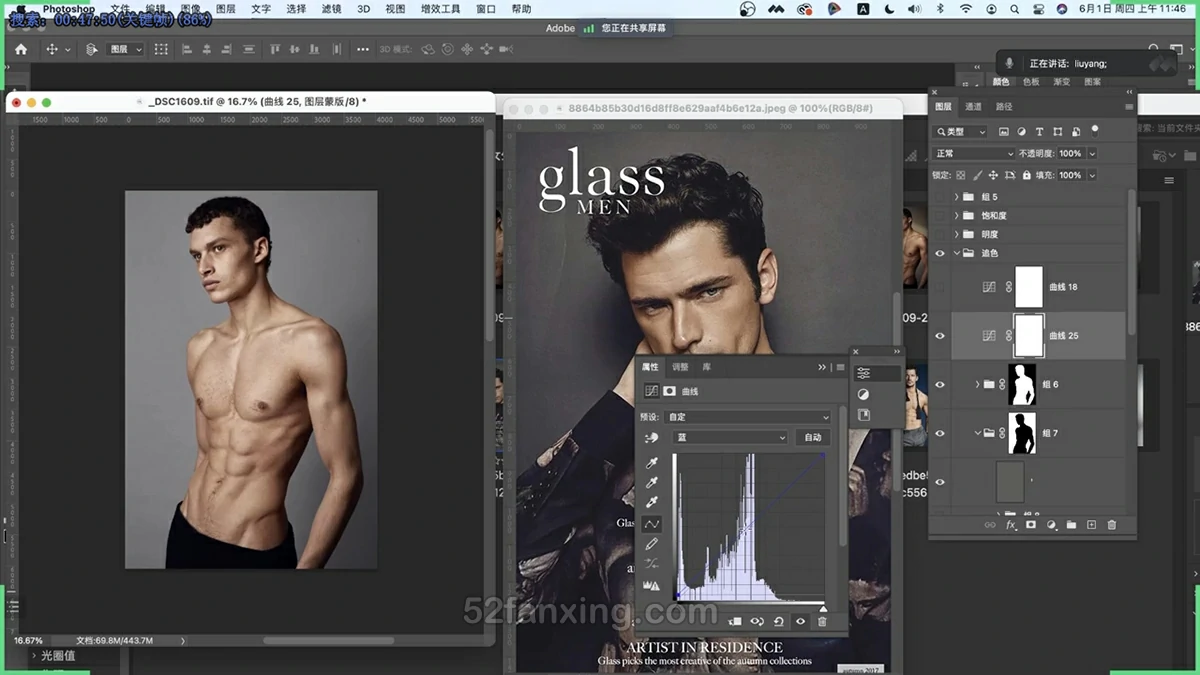Open the blend mode 正常 dropdown
The image size is (1200, 675).
[x=974, y=154]
